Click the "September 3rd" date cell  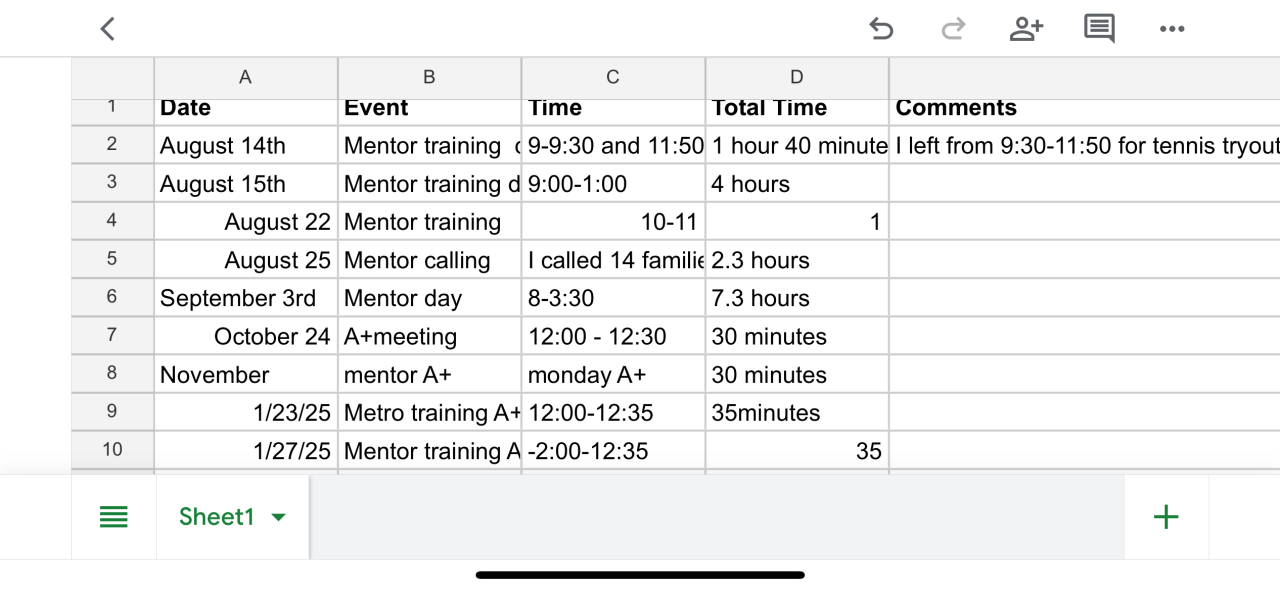click(x=246, y=298)
